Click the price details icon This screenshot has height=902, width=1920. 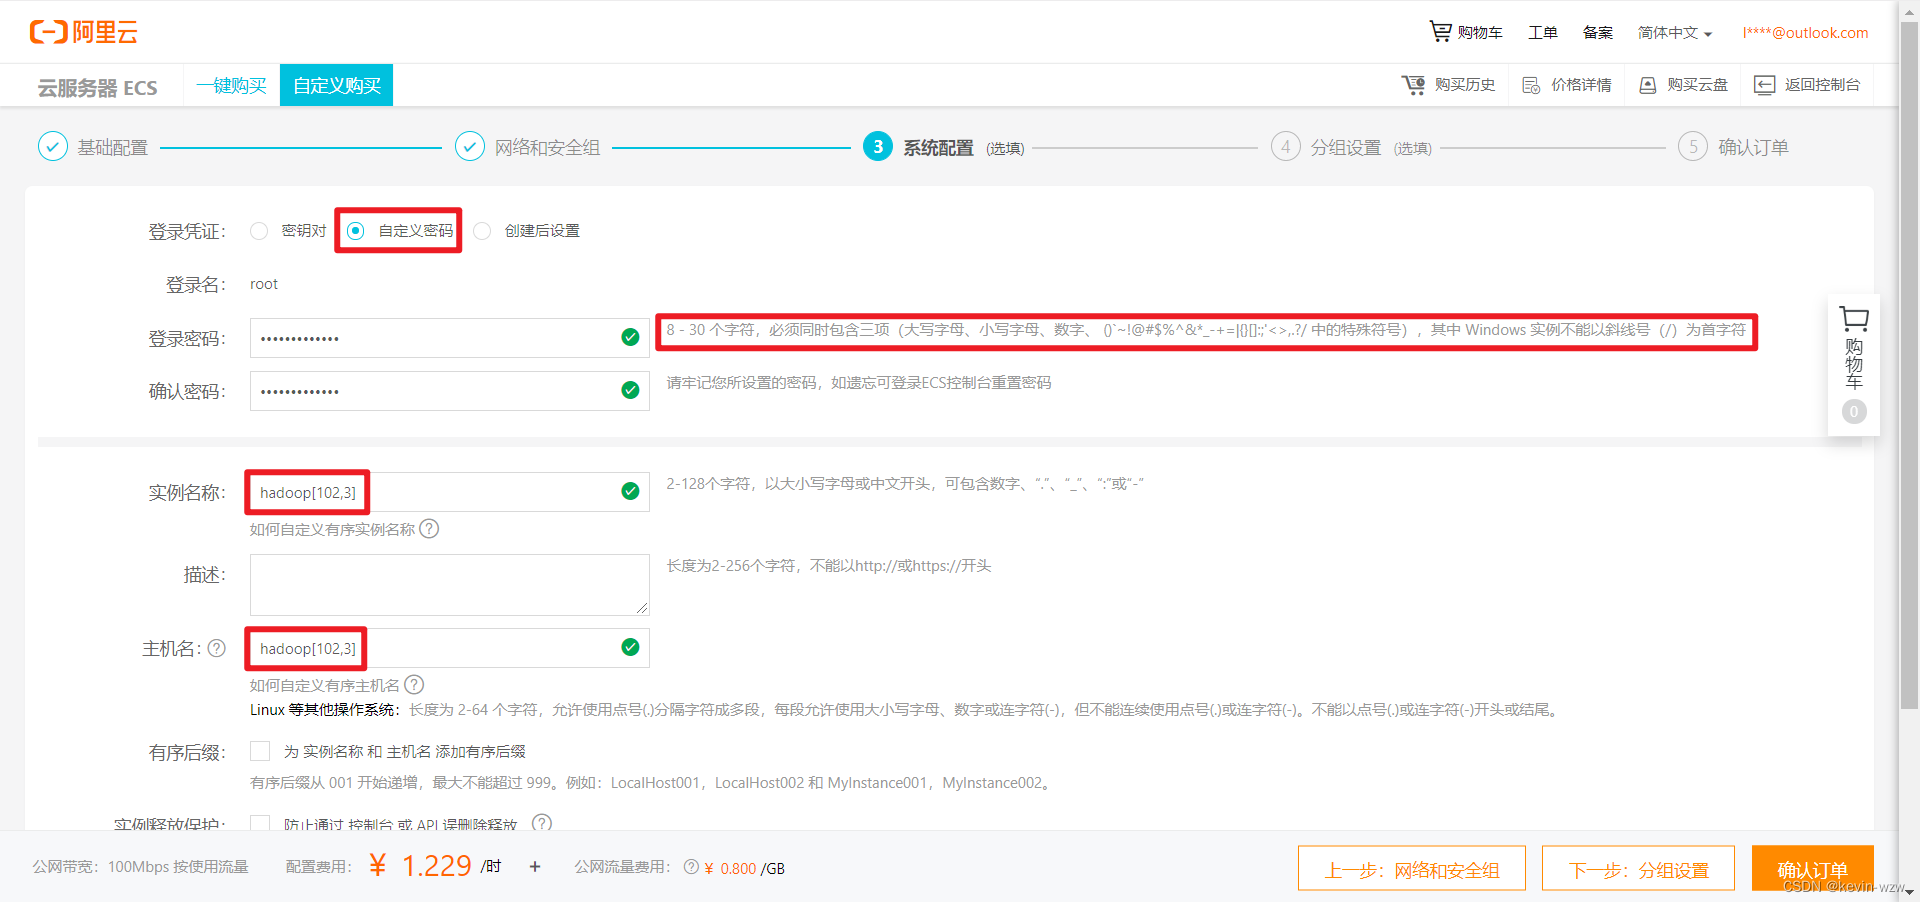click(1531, 85)
